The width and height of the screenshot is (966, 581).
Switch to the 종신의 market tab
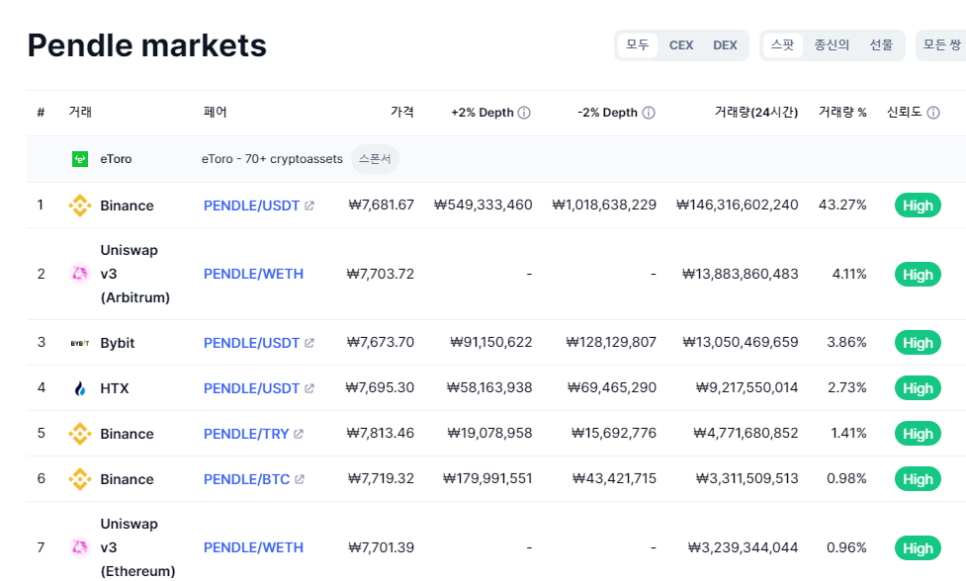pos(832,45)
